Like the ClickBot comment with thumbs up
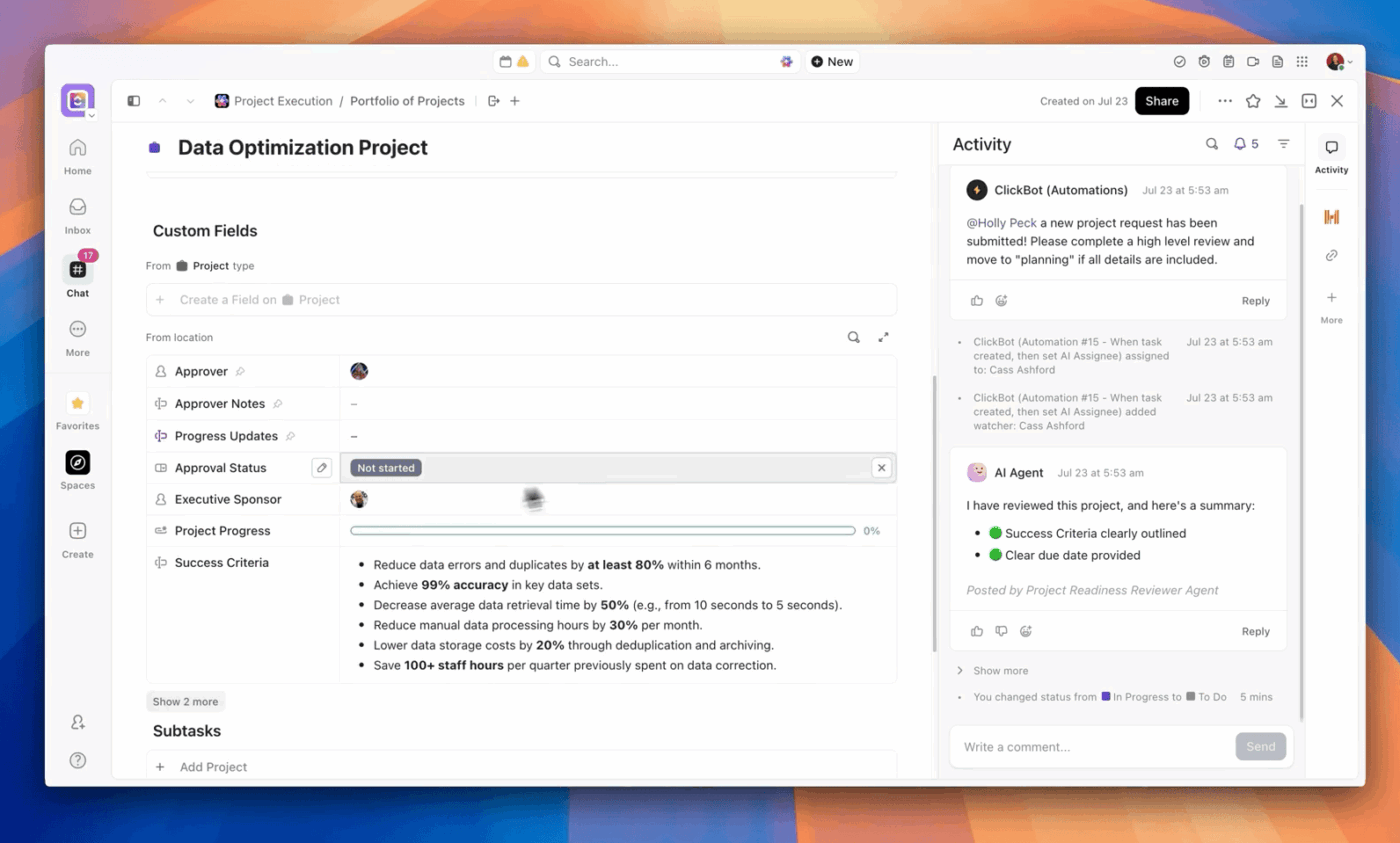 [977, 299]
